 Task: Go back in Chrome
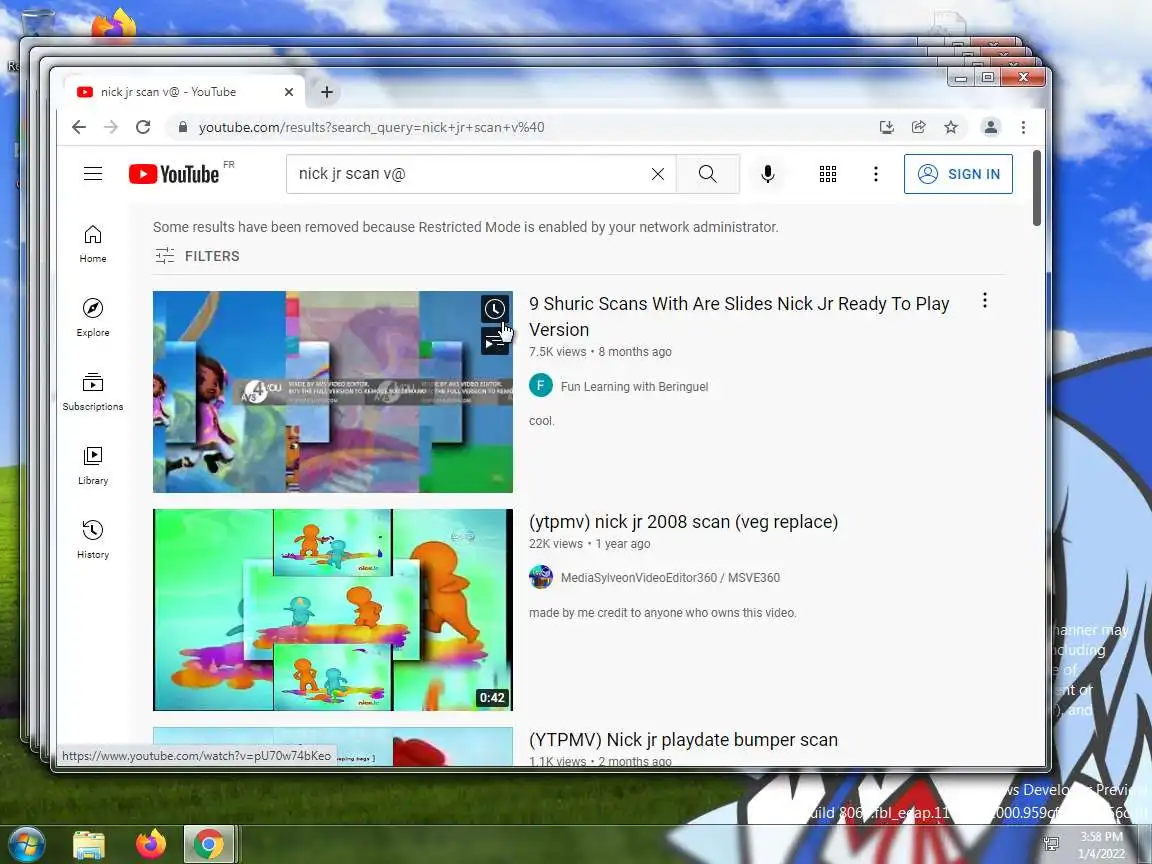click(x=79, y=127)
